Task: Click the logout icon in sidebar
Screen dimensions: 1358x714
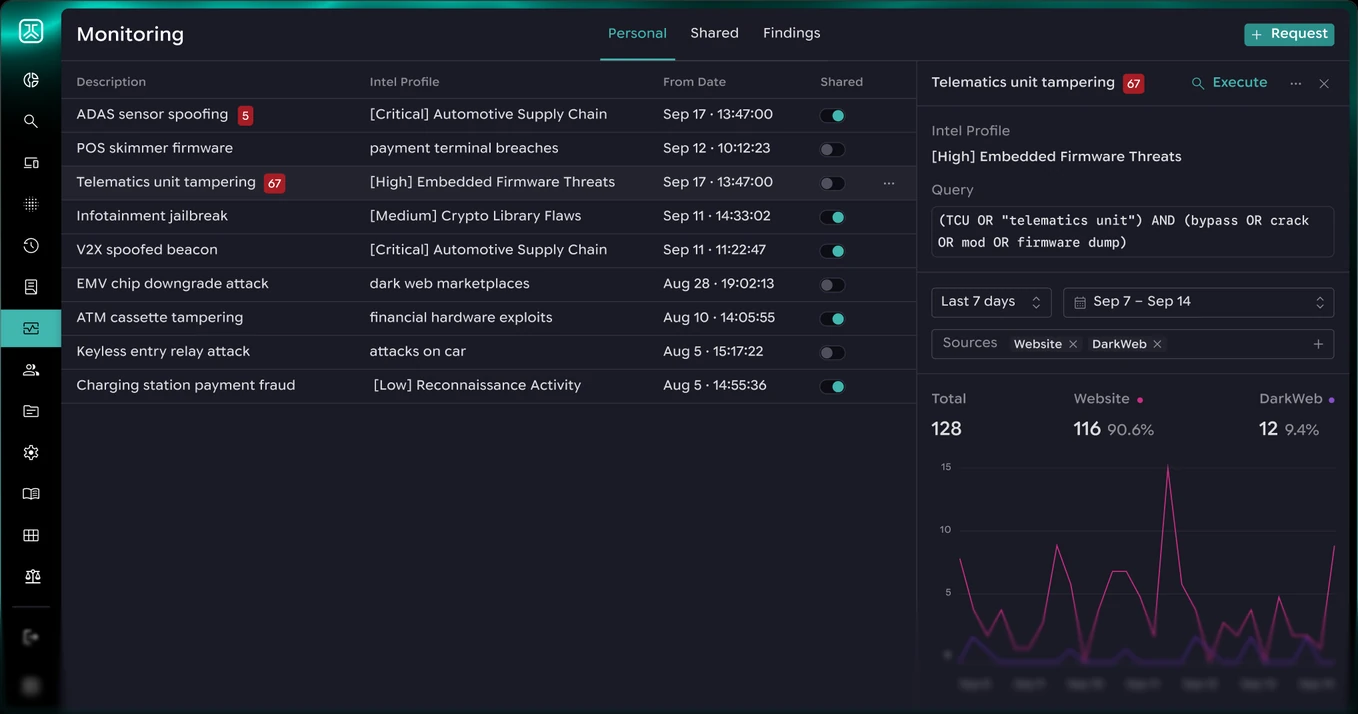Action: click(x=31, y=637)
